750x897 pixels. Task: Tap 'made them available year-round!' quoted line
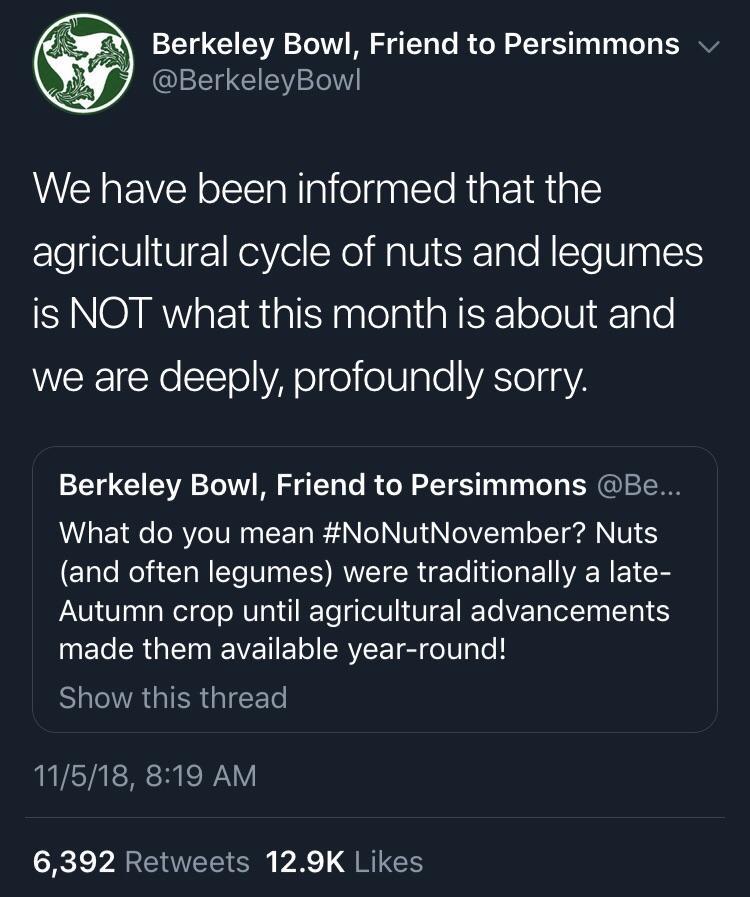point(283,649)
